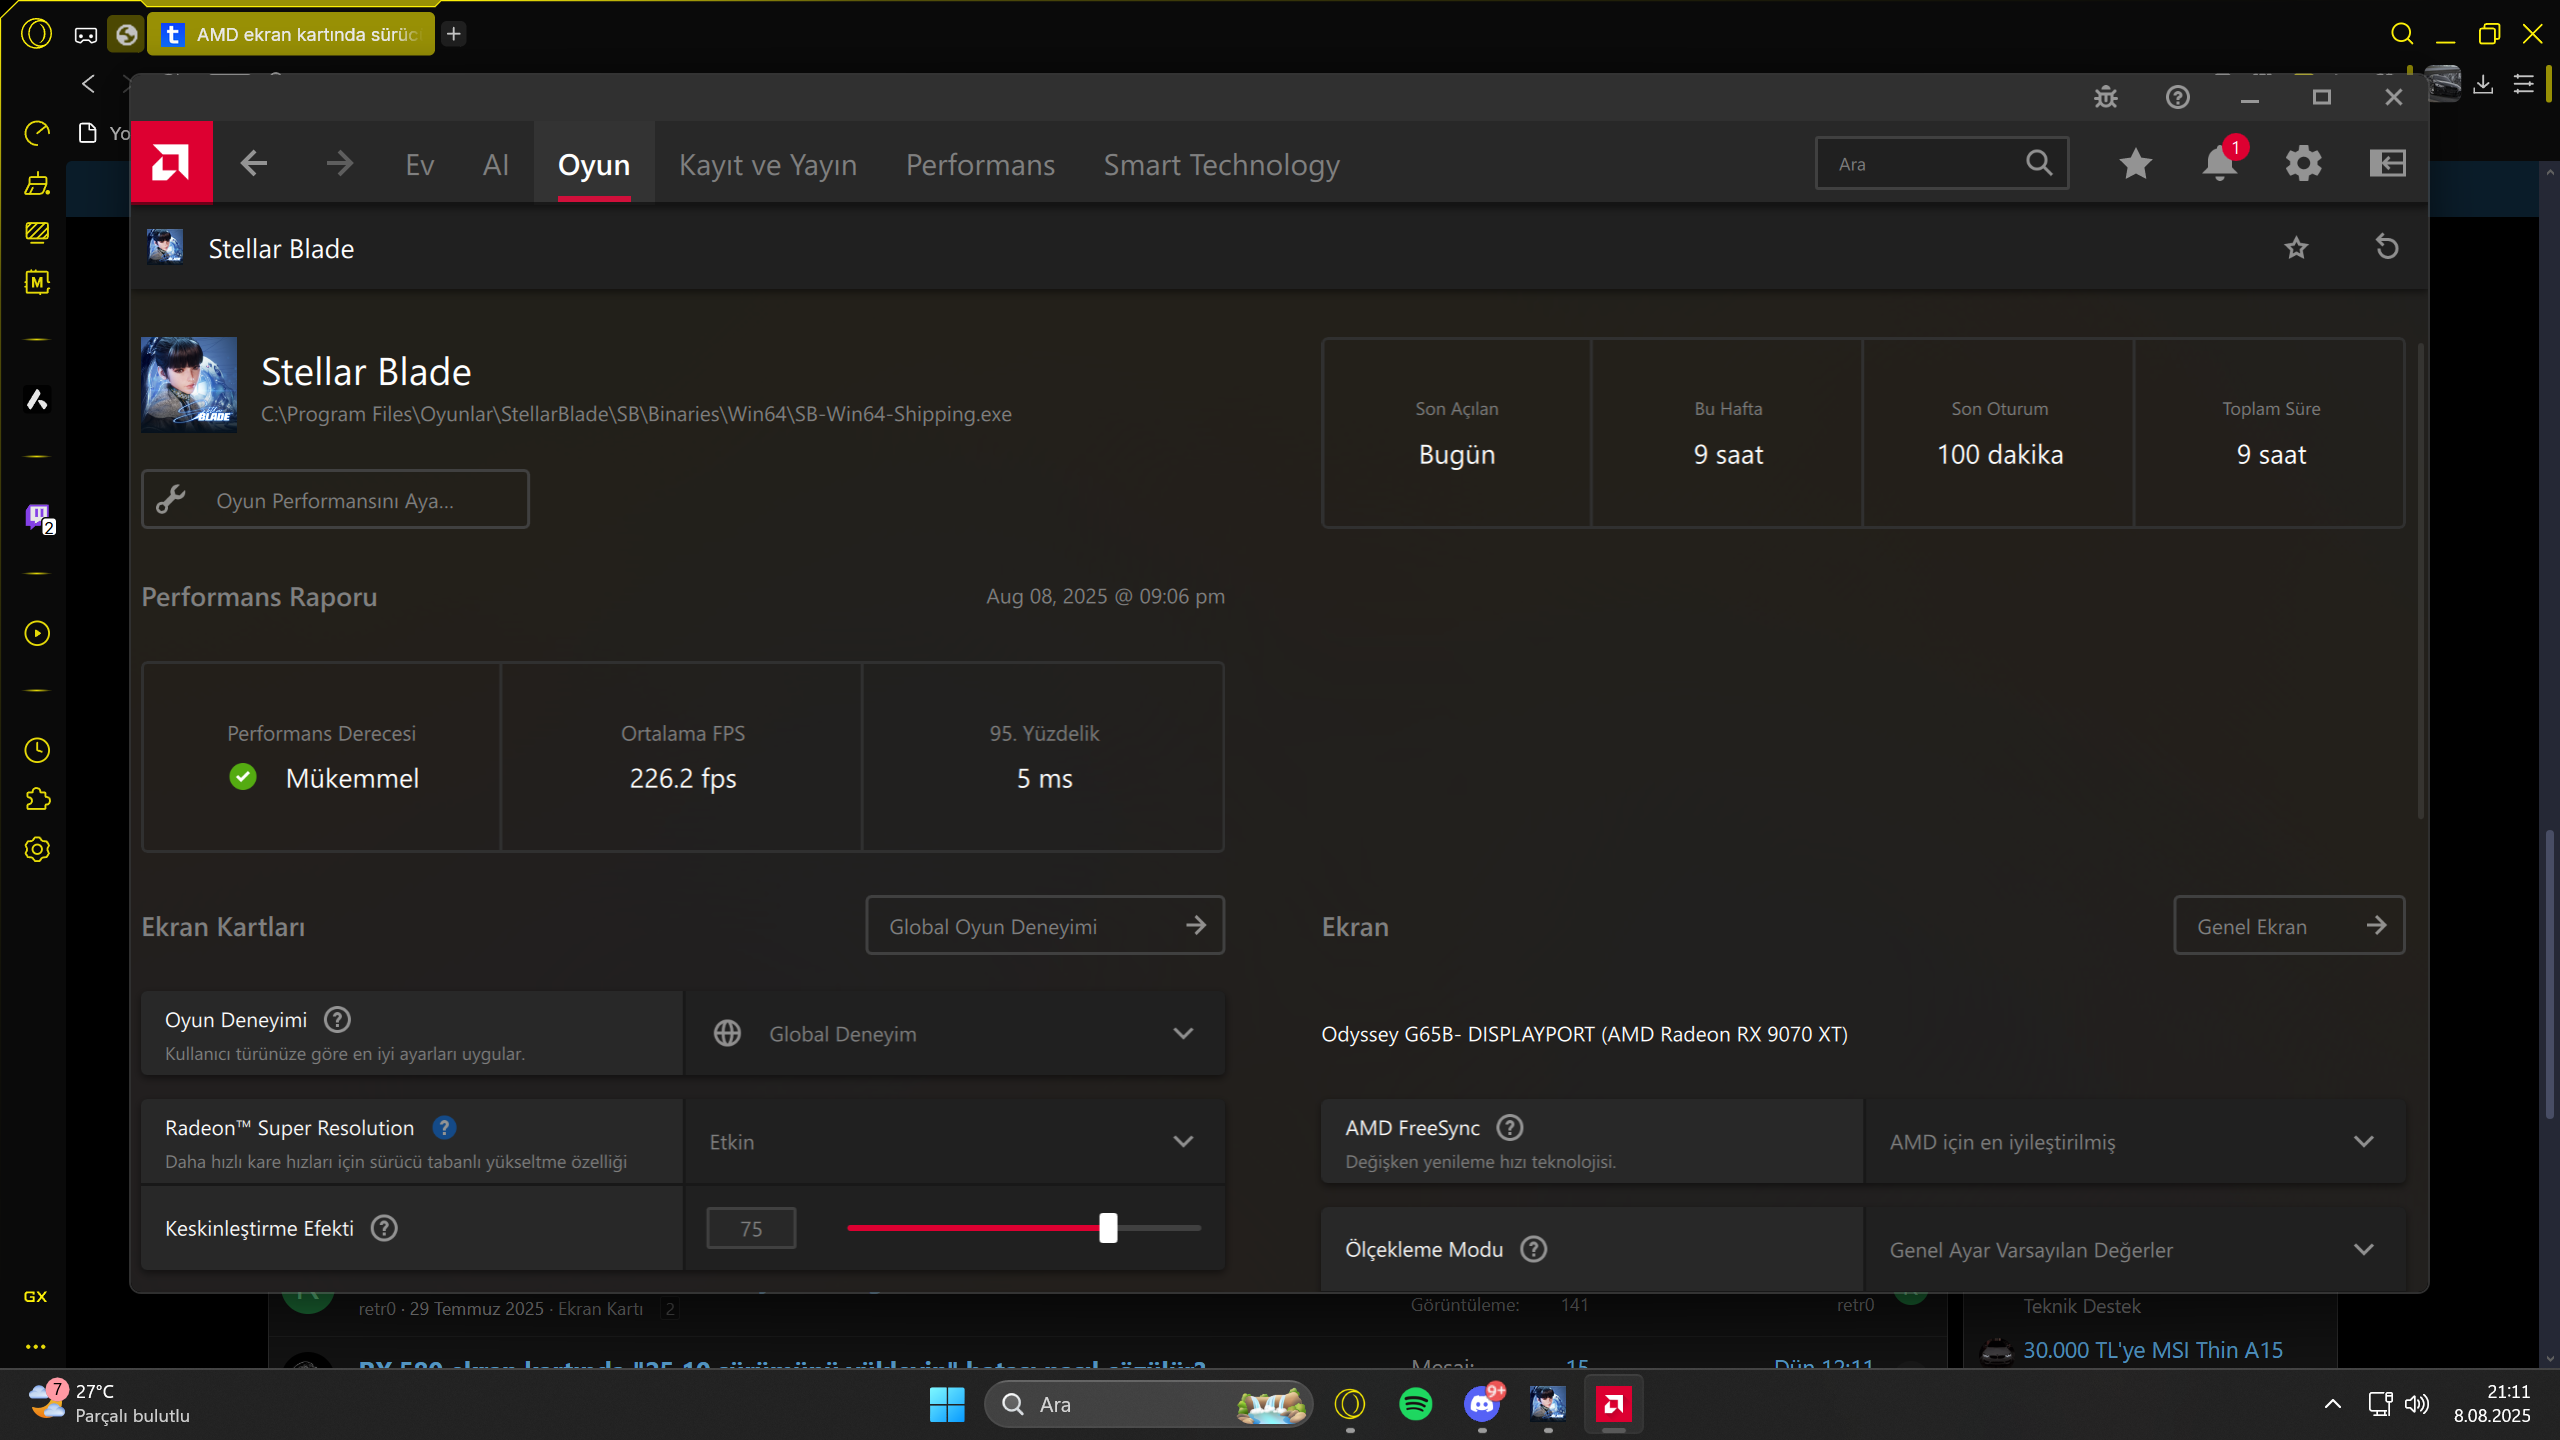Toggle the AMD sidebar panel icon

(x=2387, y=163)
